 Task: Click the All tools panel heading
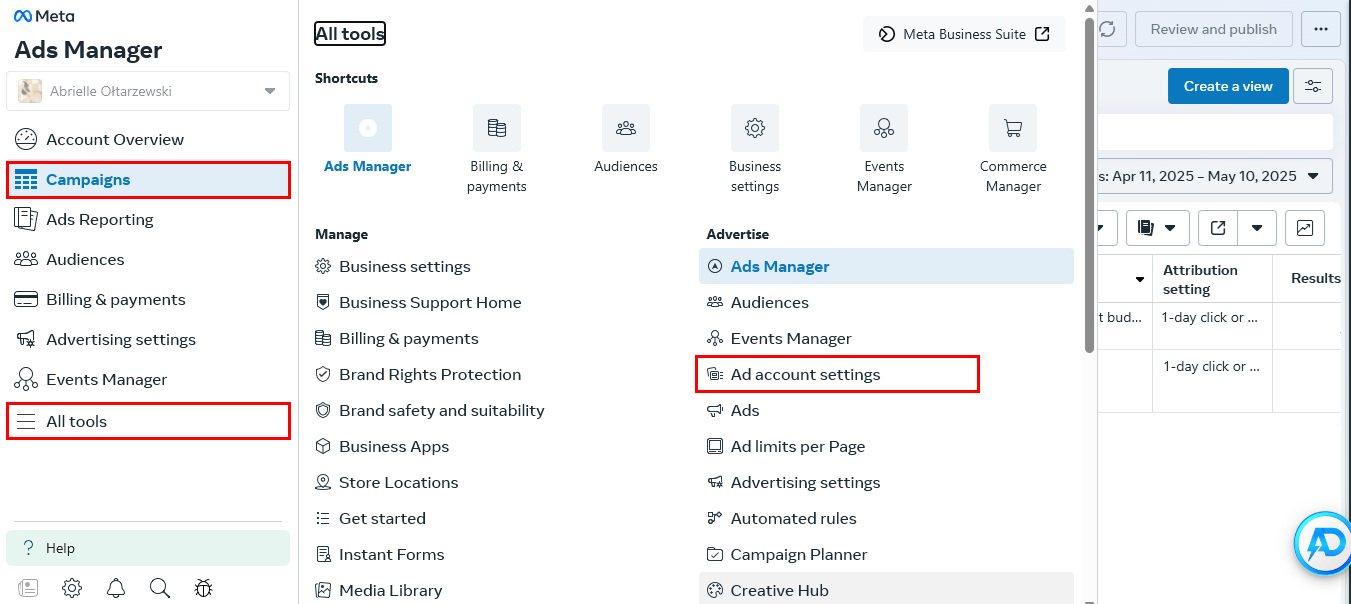350,34
